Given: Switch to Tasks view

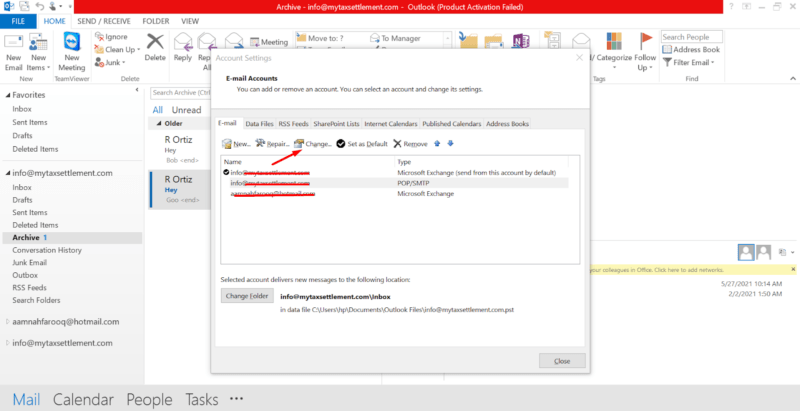Looking at the screenshot, I should tap(202, 399).
